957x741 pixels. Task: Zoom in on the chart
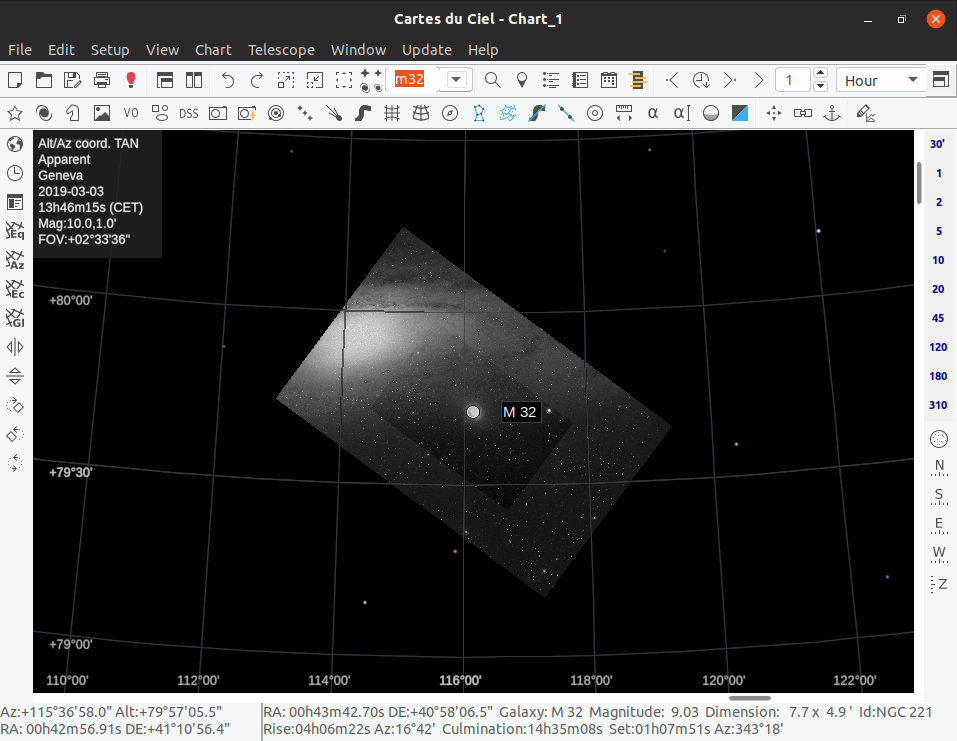[286, 80]
